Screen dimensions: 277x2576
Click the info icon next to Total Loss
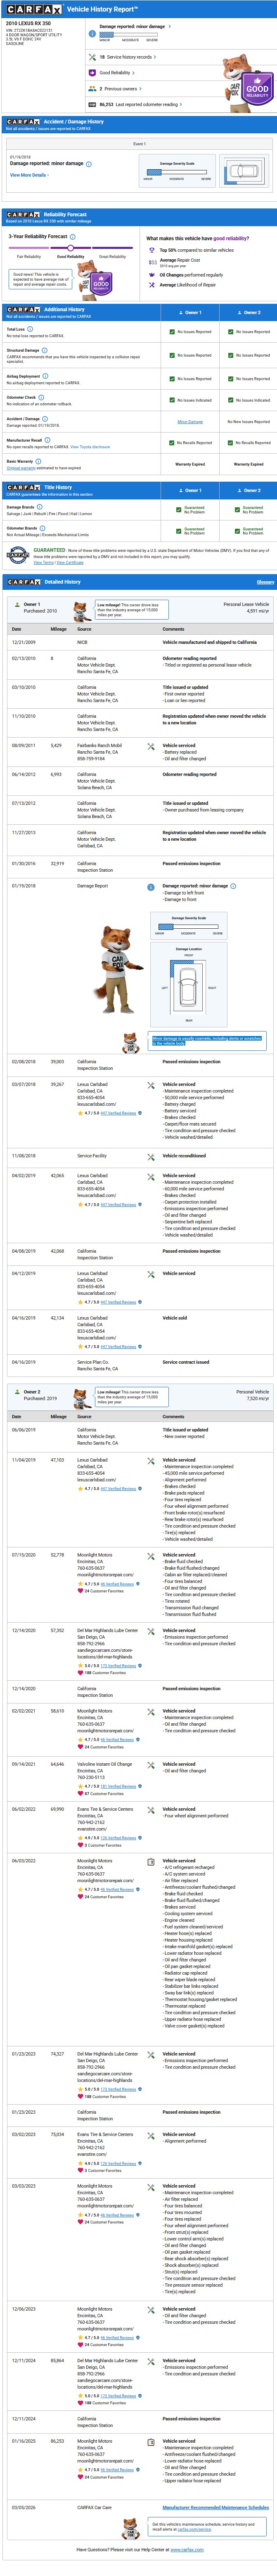coord(30,328)
